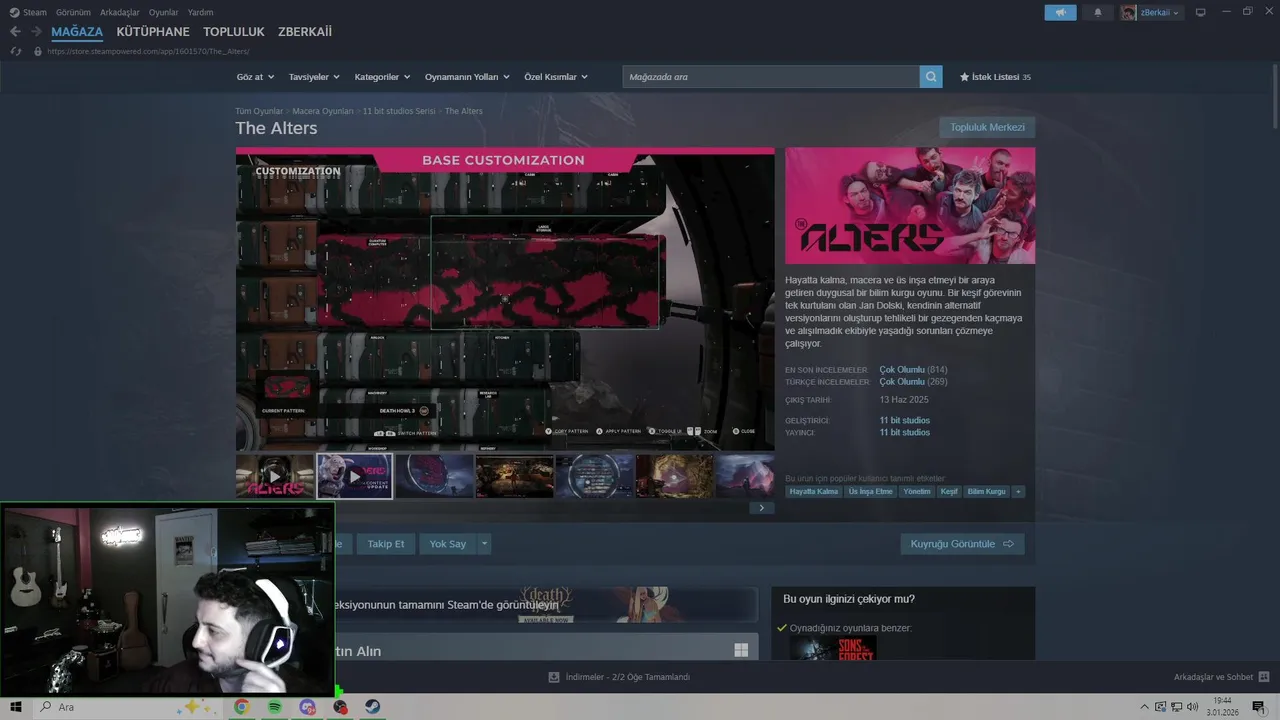Select the Keşif tag

(x=949, y=492)
